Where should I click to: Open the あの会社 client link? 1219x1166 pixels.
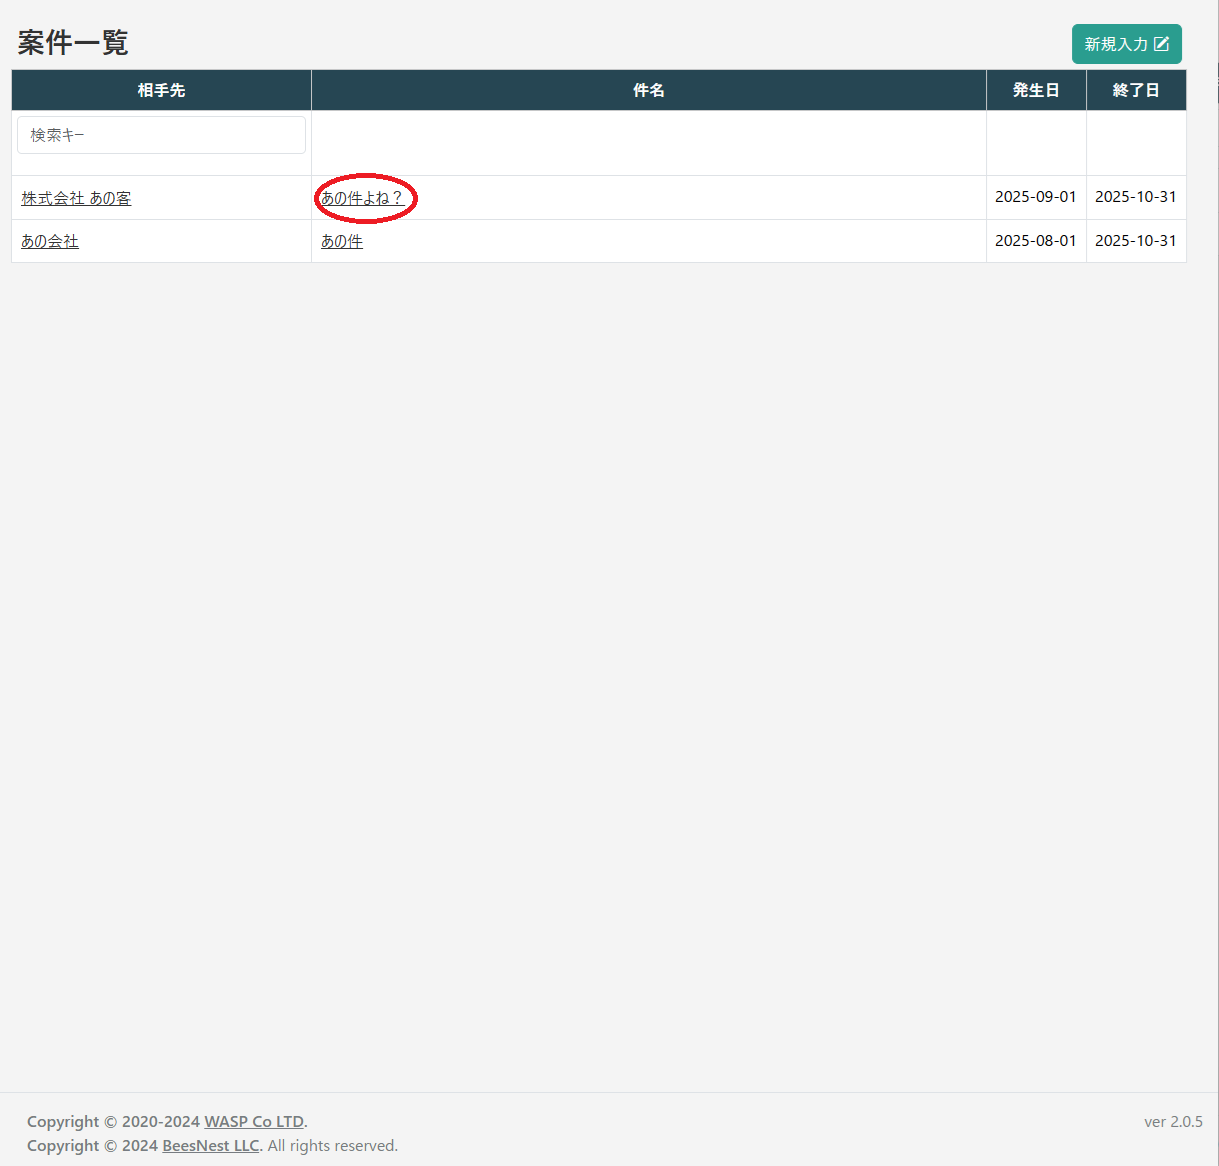point(50,241)
